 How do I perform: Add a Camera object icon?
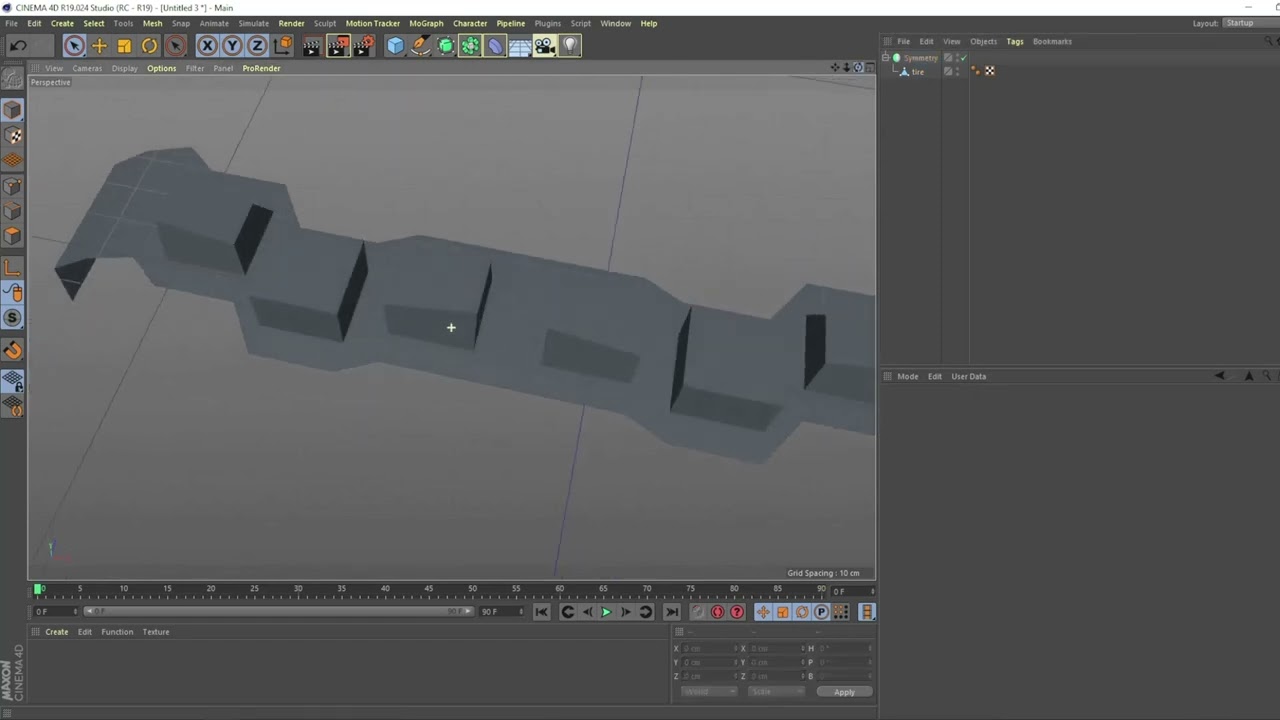tap(545, 46)
